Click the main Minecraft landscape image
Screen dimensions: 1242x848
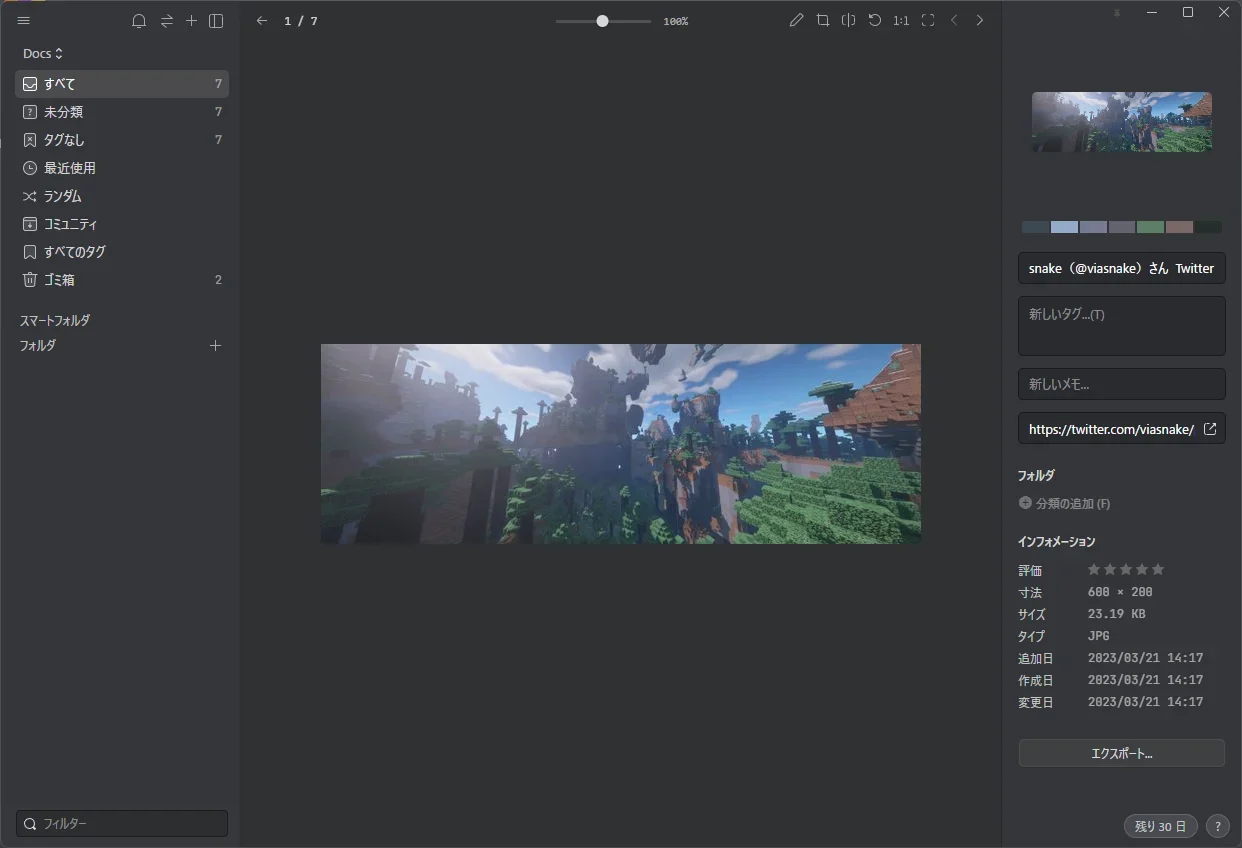click(x=621, y=444)
